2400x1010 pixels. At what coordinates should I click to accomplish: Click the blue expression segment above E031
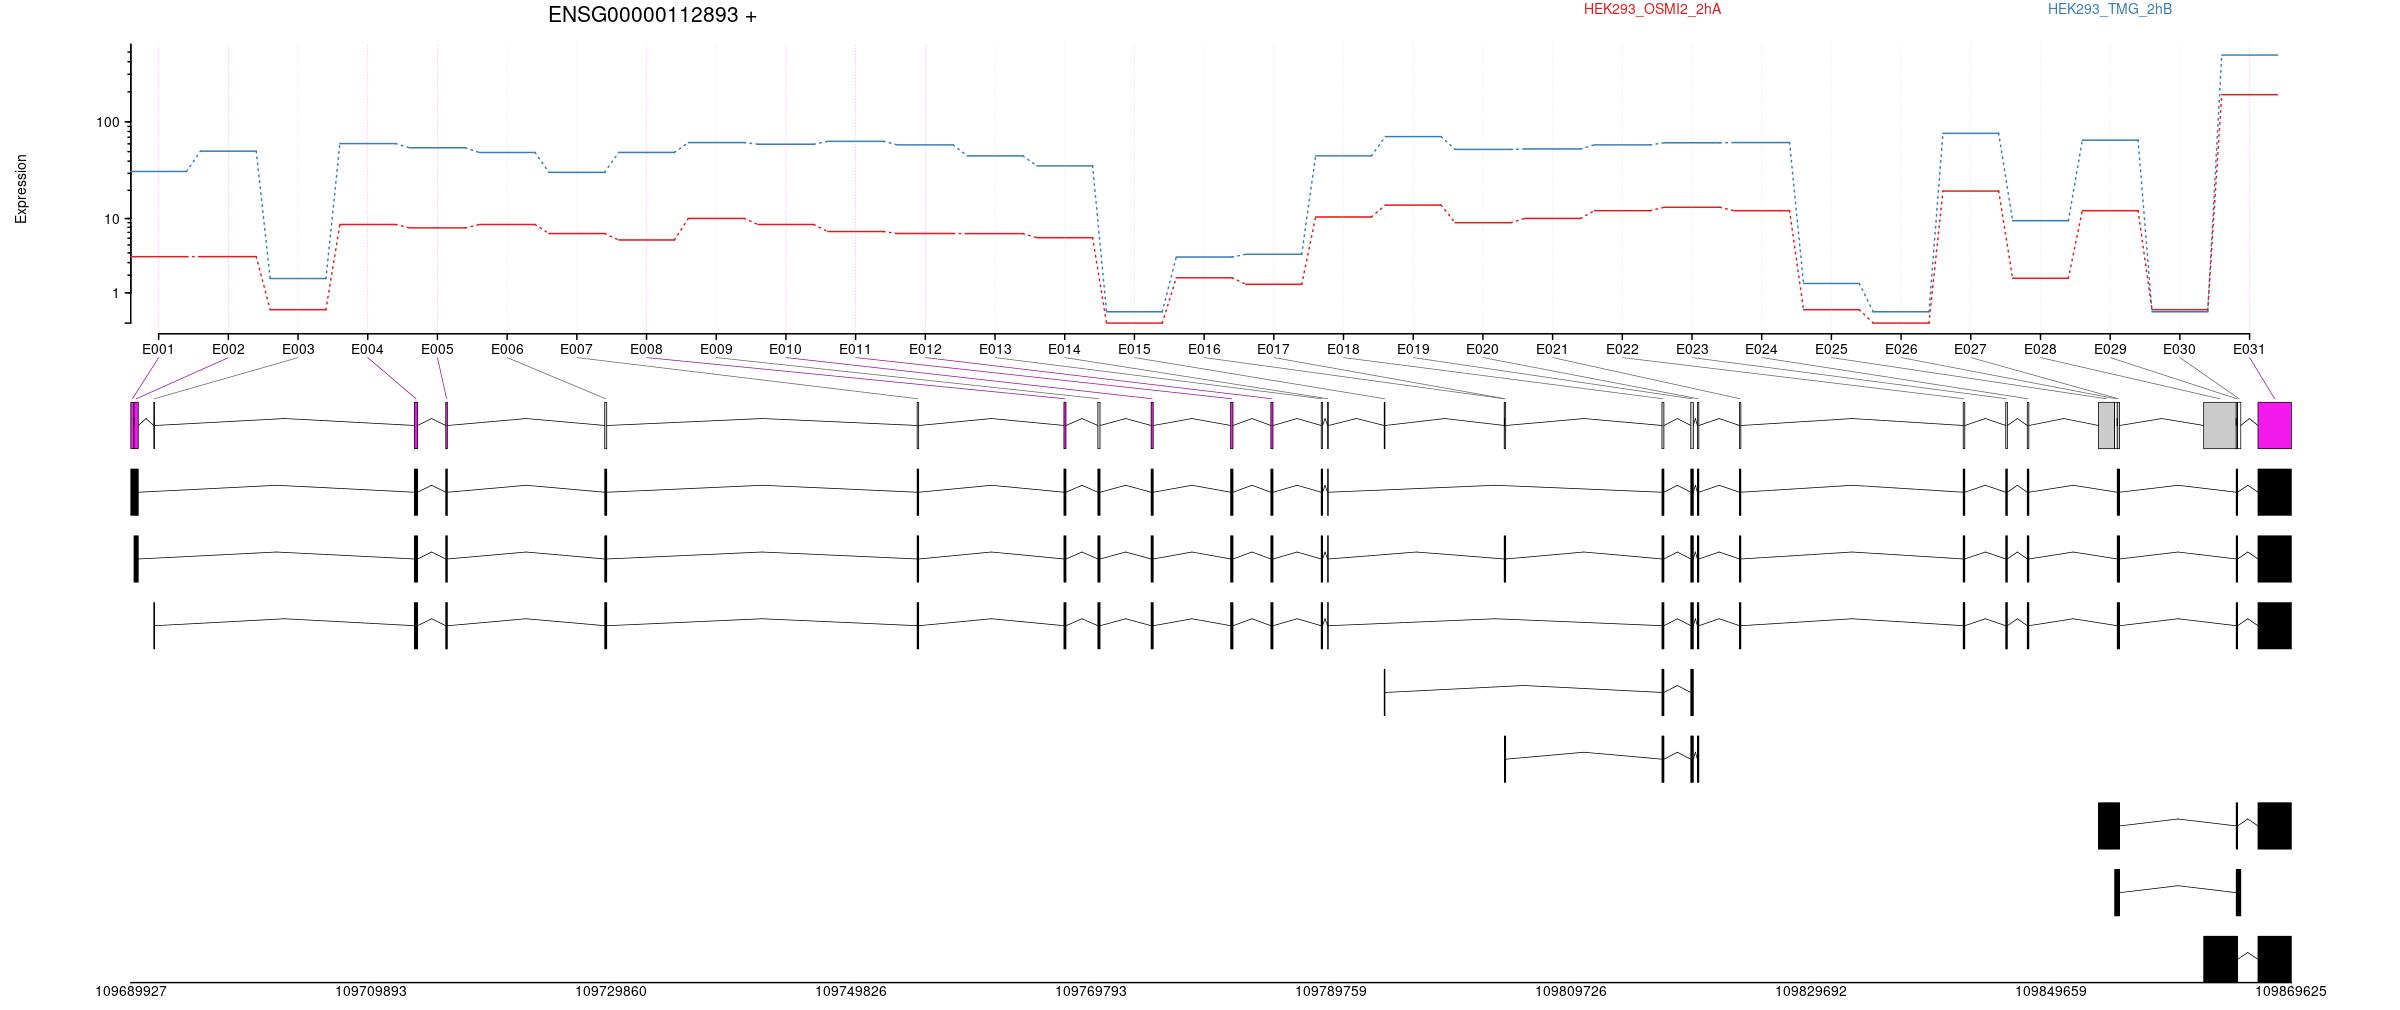[2249, 55]
